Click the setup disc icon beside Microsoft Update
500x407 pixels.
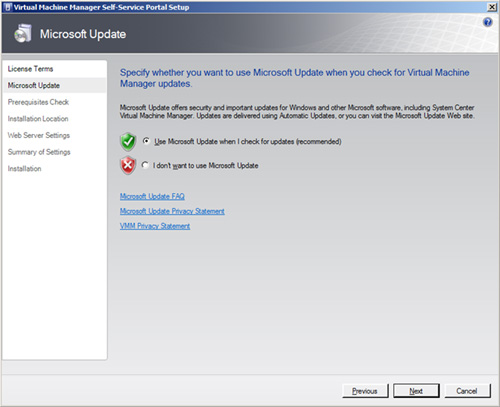point(23,34)
